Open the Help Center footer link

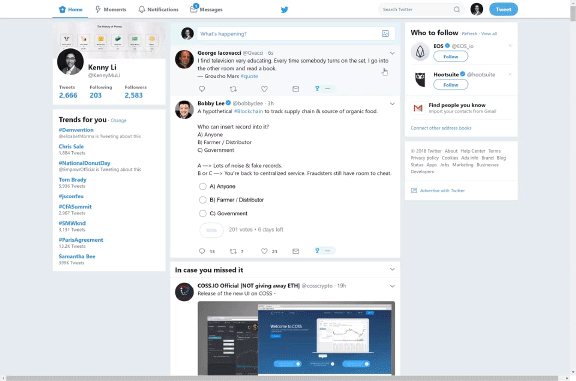(x=473, y=151)
